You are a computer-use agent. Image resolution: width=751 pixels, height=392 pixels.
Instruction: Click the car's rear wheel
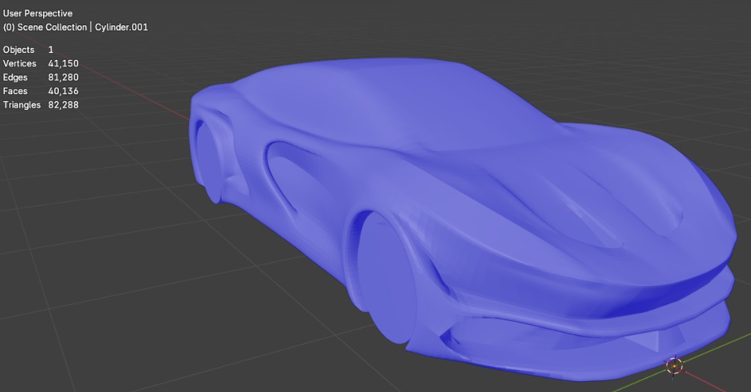pyautogui.click(x=210, y=161)
